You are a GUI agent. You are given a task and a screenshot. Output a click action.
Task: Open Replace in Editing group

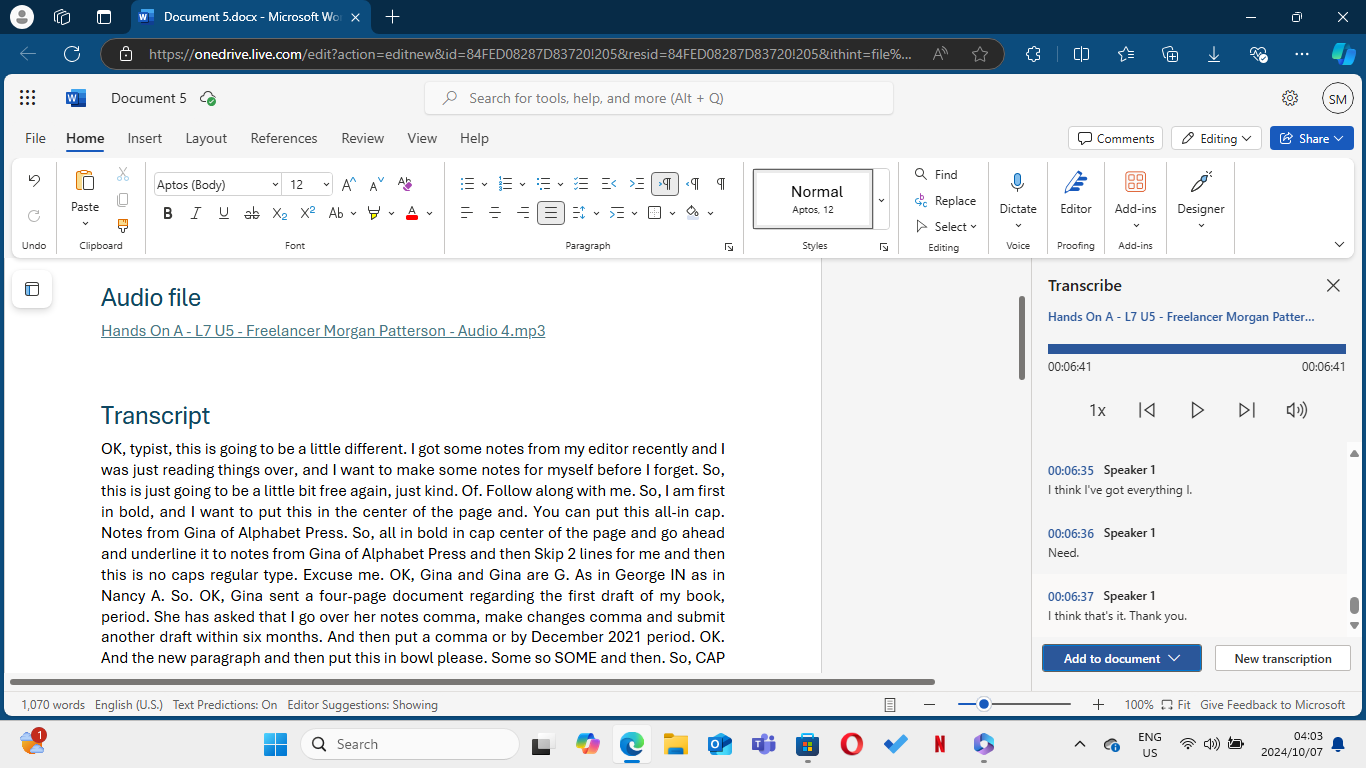coord(945,200)
